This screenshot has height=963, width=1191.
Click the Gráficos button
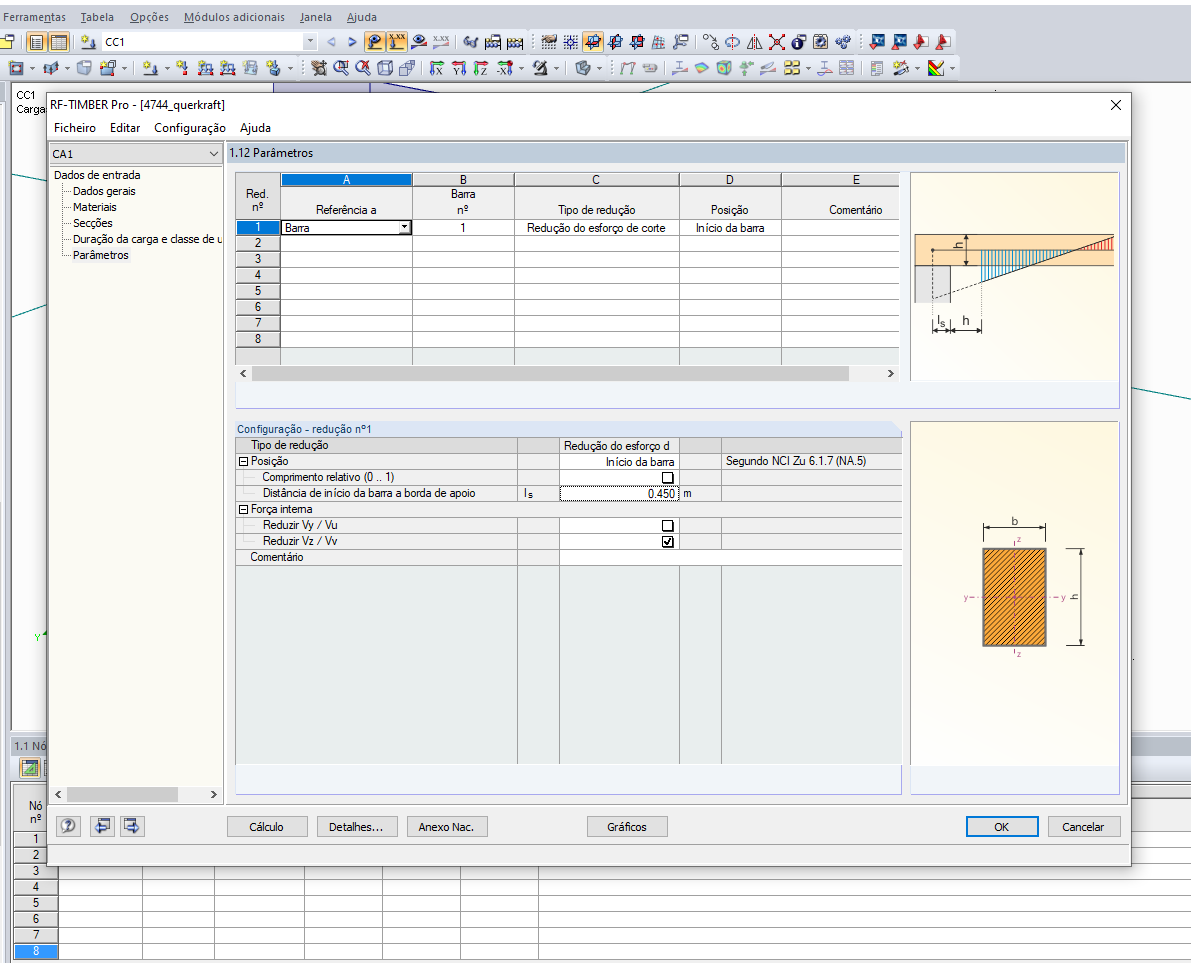tap(627, 826)
